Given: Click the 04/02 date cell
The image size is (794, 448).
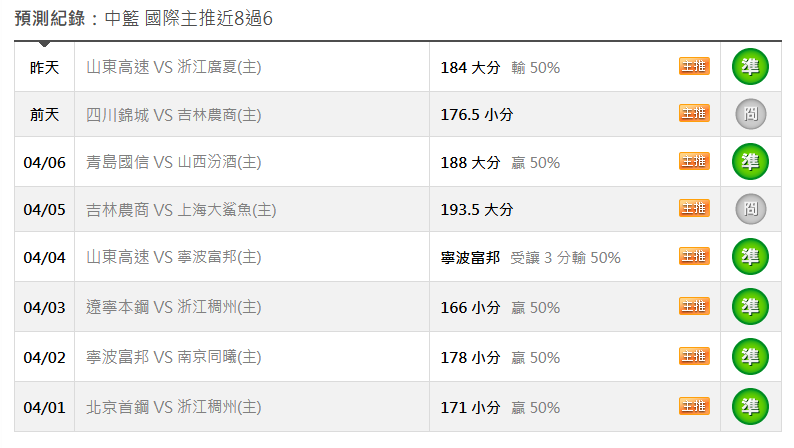Looking at the screenshot, I should click(44, 357).
